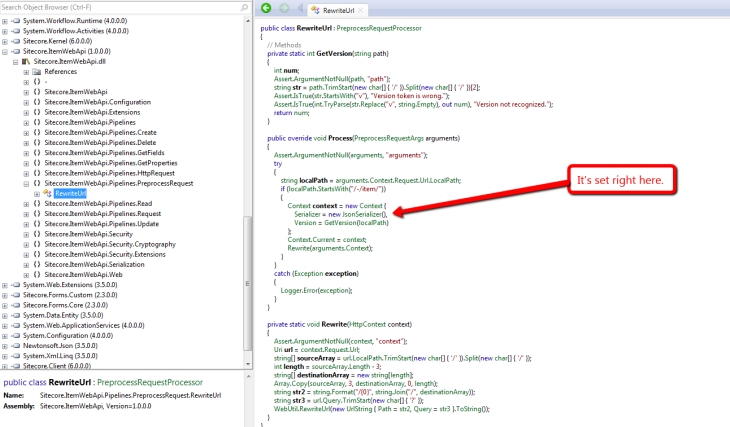Select Sitecore.ItemWebApi.Security.Extensions namespace
730x427 pixels.
pyautogui.click(x=105, y=254)
